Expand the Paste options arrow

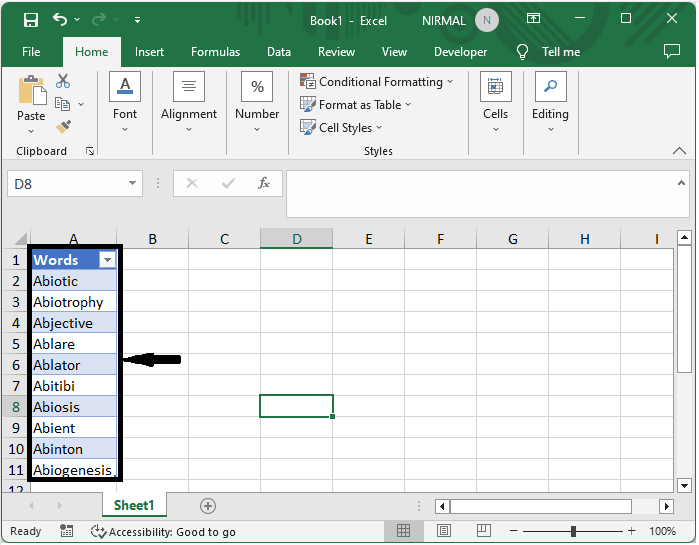[31, 131]
